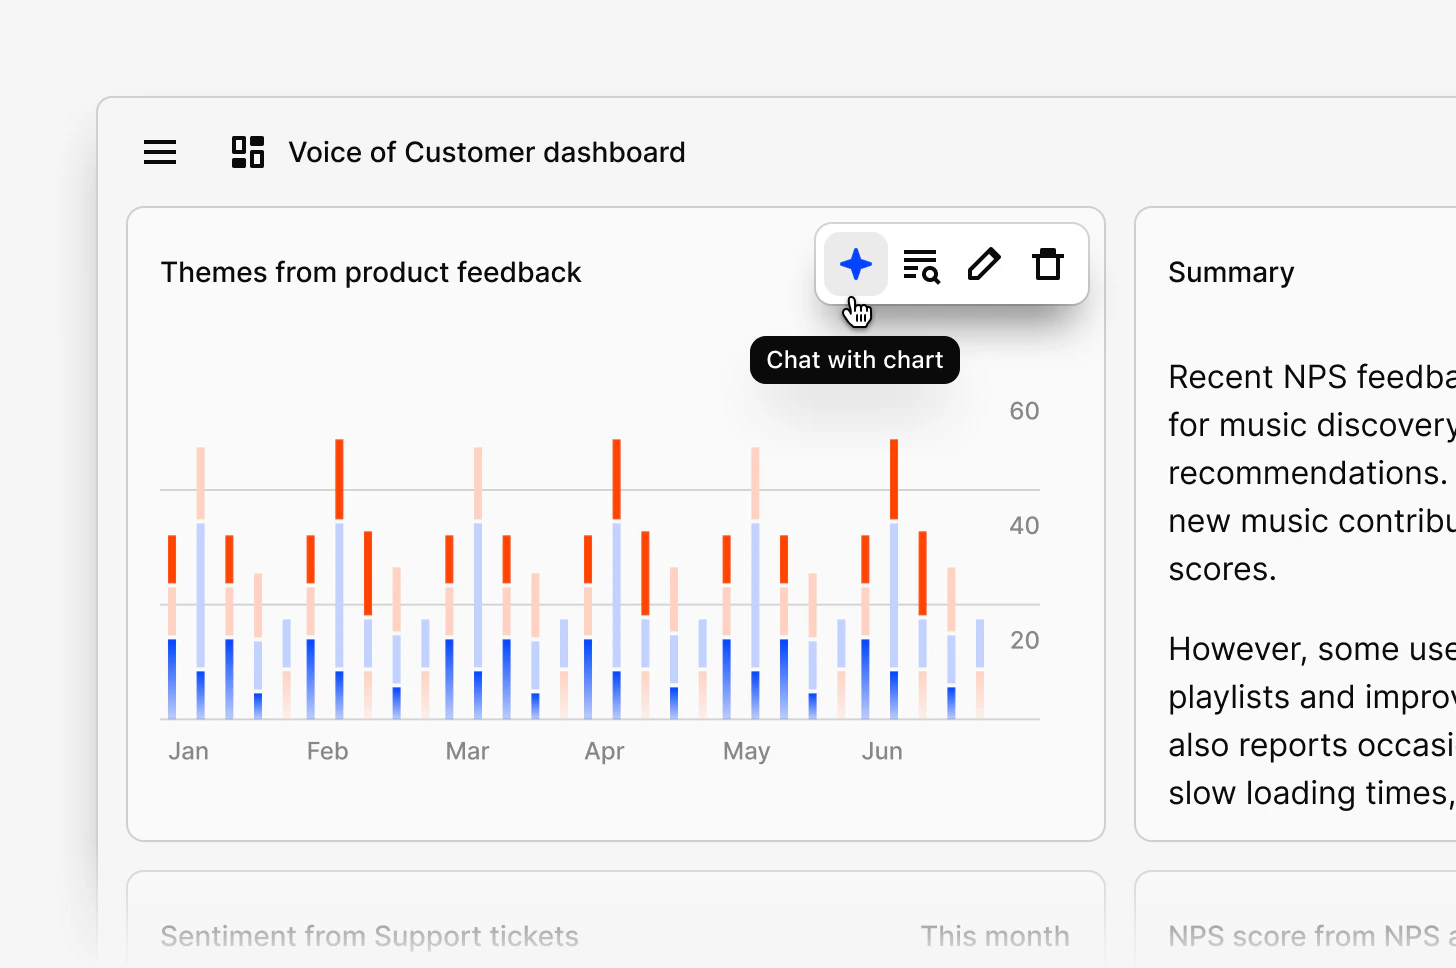Click the "Chat with chart" tooltip label
Screen dimensions: 1456x968
pos(854,360)
